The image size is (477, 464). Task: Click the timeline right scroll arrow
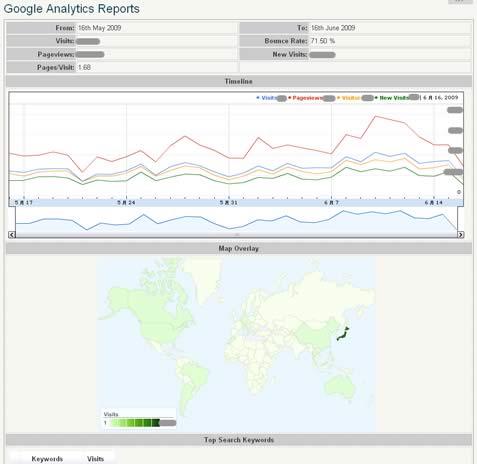460,235
